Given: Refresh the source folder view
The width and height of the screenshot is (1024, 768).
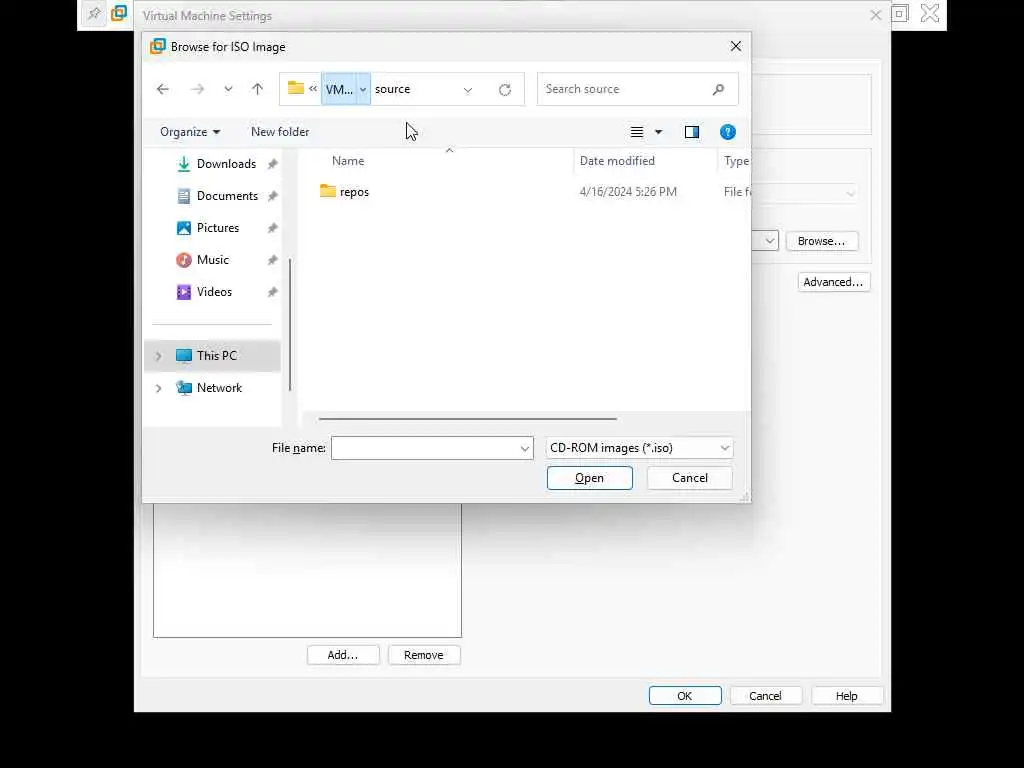Looking at the screenshot, I should point(505,90).
